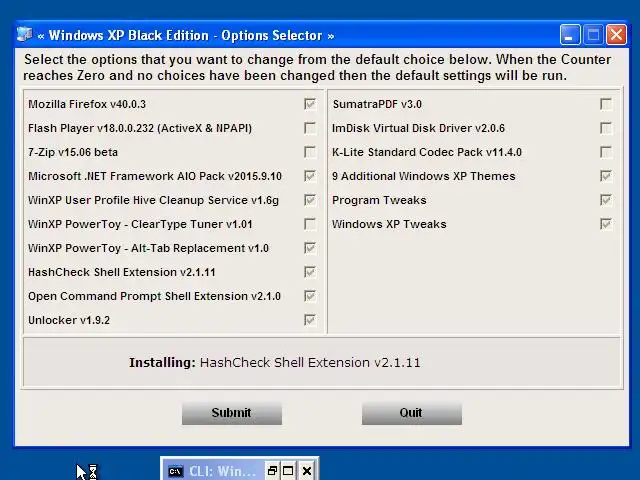This screenshot has height=480, width=640.
Task: Click the '7-Zip v15.06 beta' label
Action: 73,152
